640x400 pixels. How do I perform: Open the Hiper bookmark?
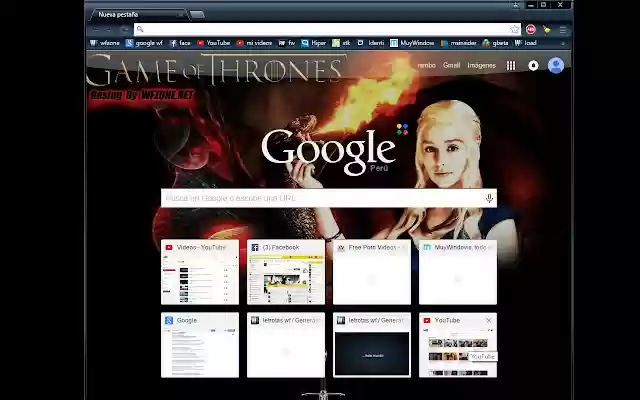pyautogui.click(x=313, y=43)
